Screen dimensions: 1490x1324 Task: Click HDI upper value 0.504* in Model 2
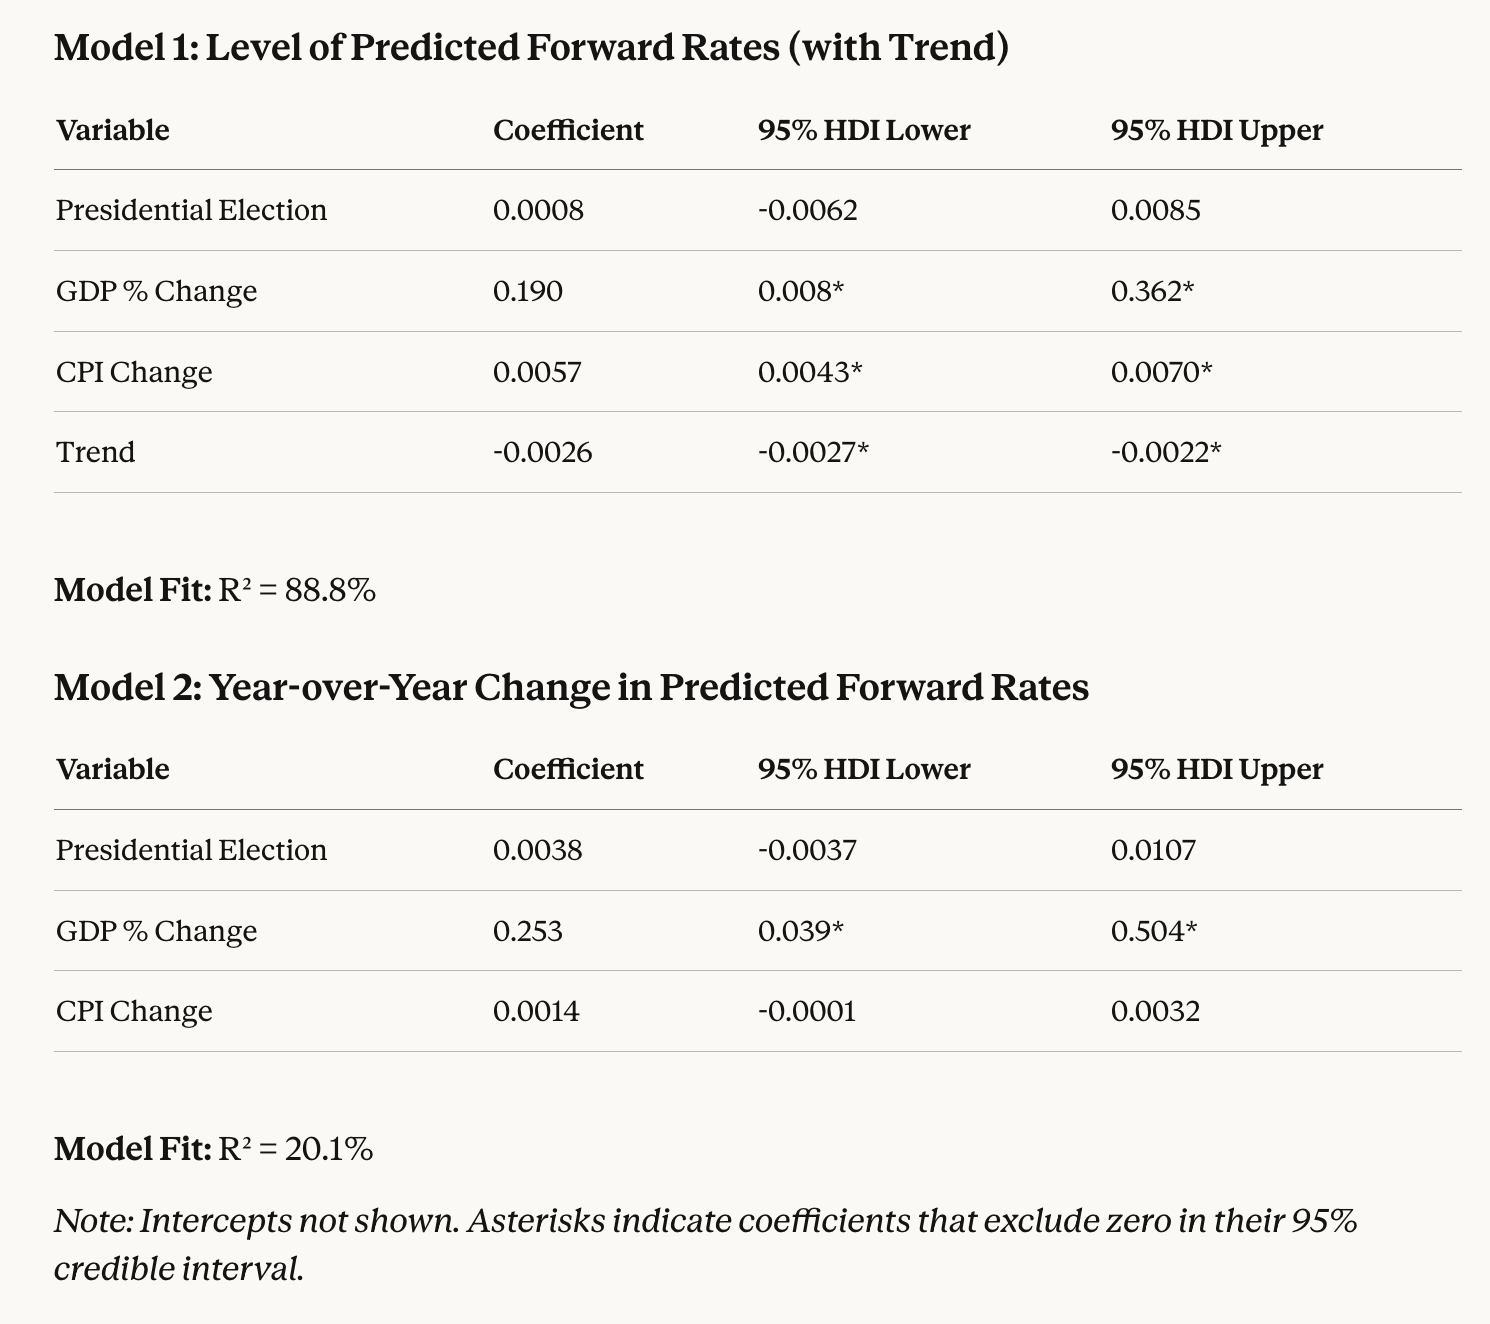1154,931
